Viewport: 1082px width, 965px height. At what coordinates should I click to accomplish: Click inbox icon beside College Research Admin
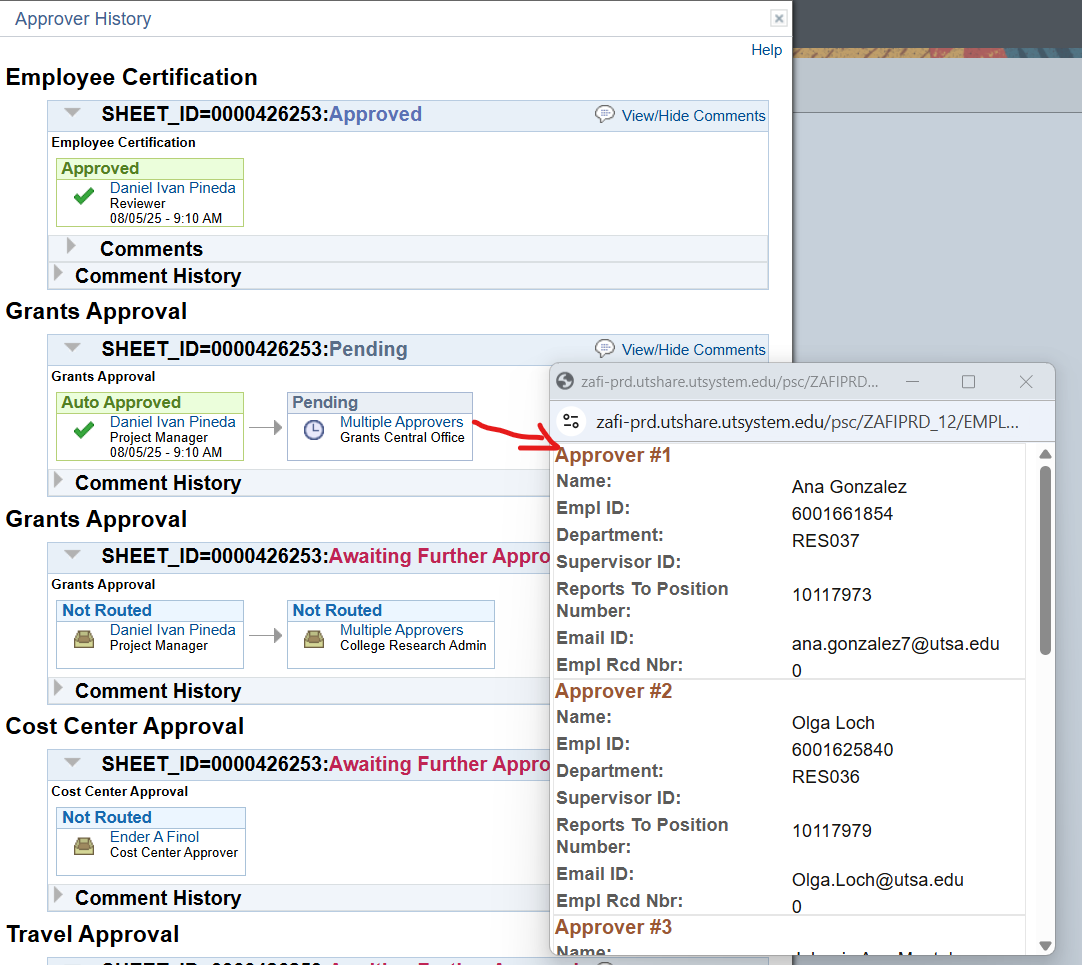click(x=314, y=639)
